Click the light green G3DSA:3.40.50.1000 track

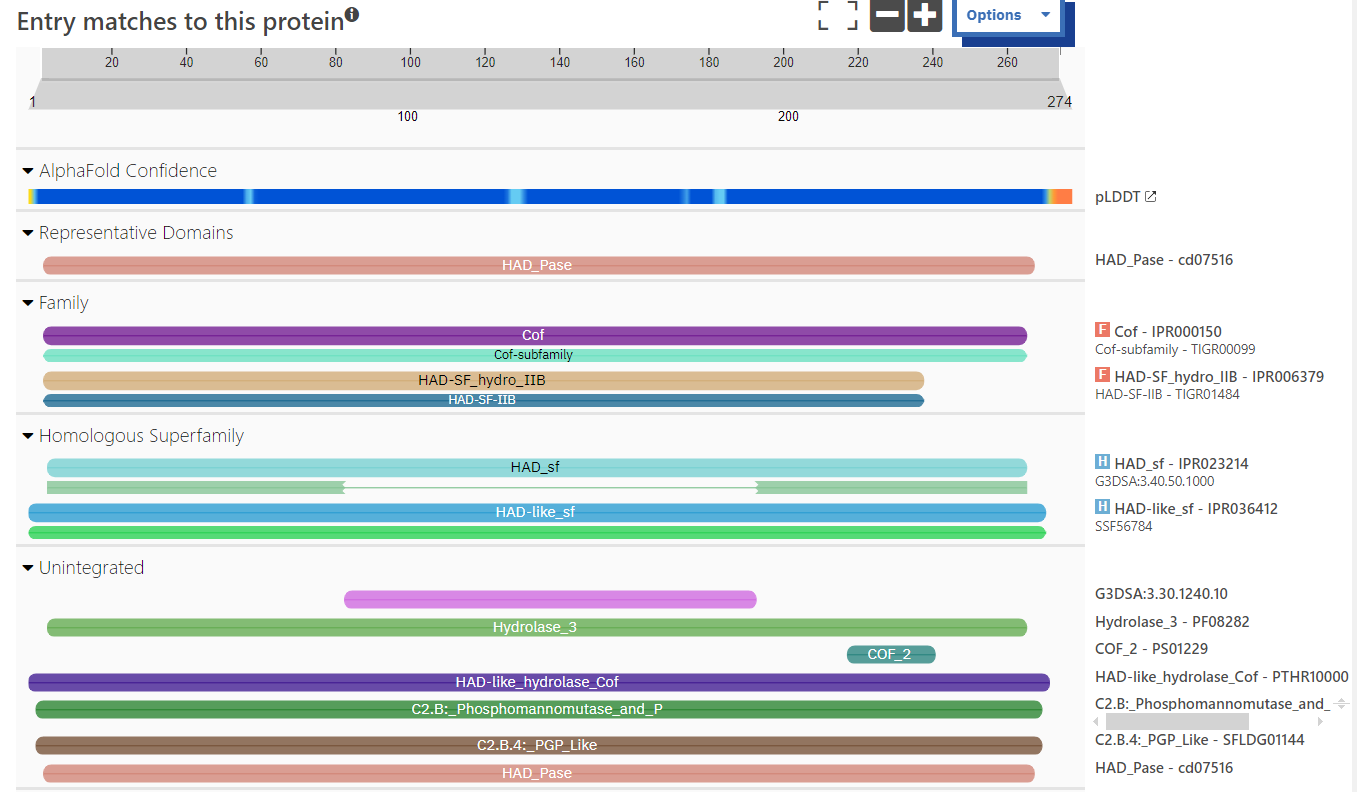click(537, 487)
